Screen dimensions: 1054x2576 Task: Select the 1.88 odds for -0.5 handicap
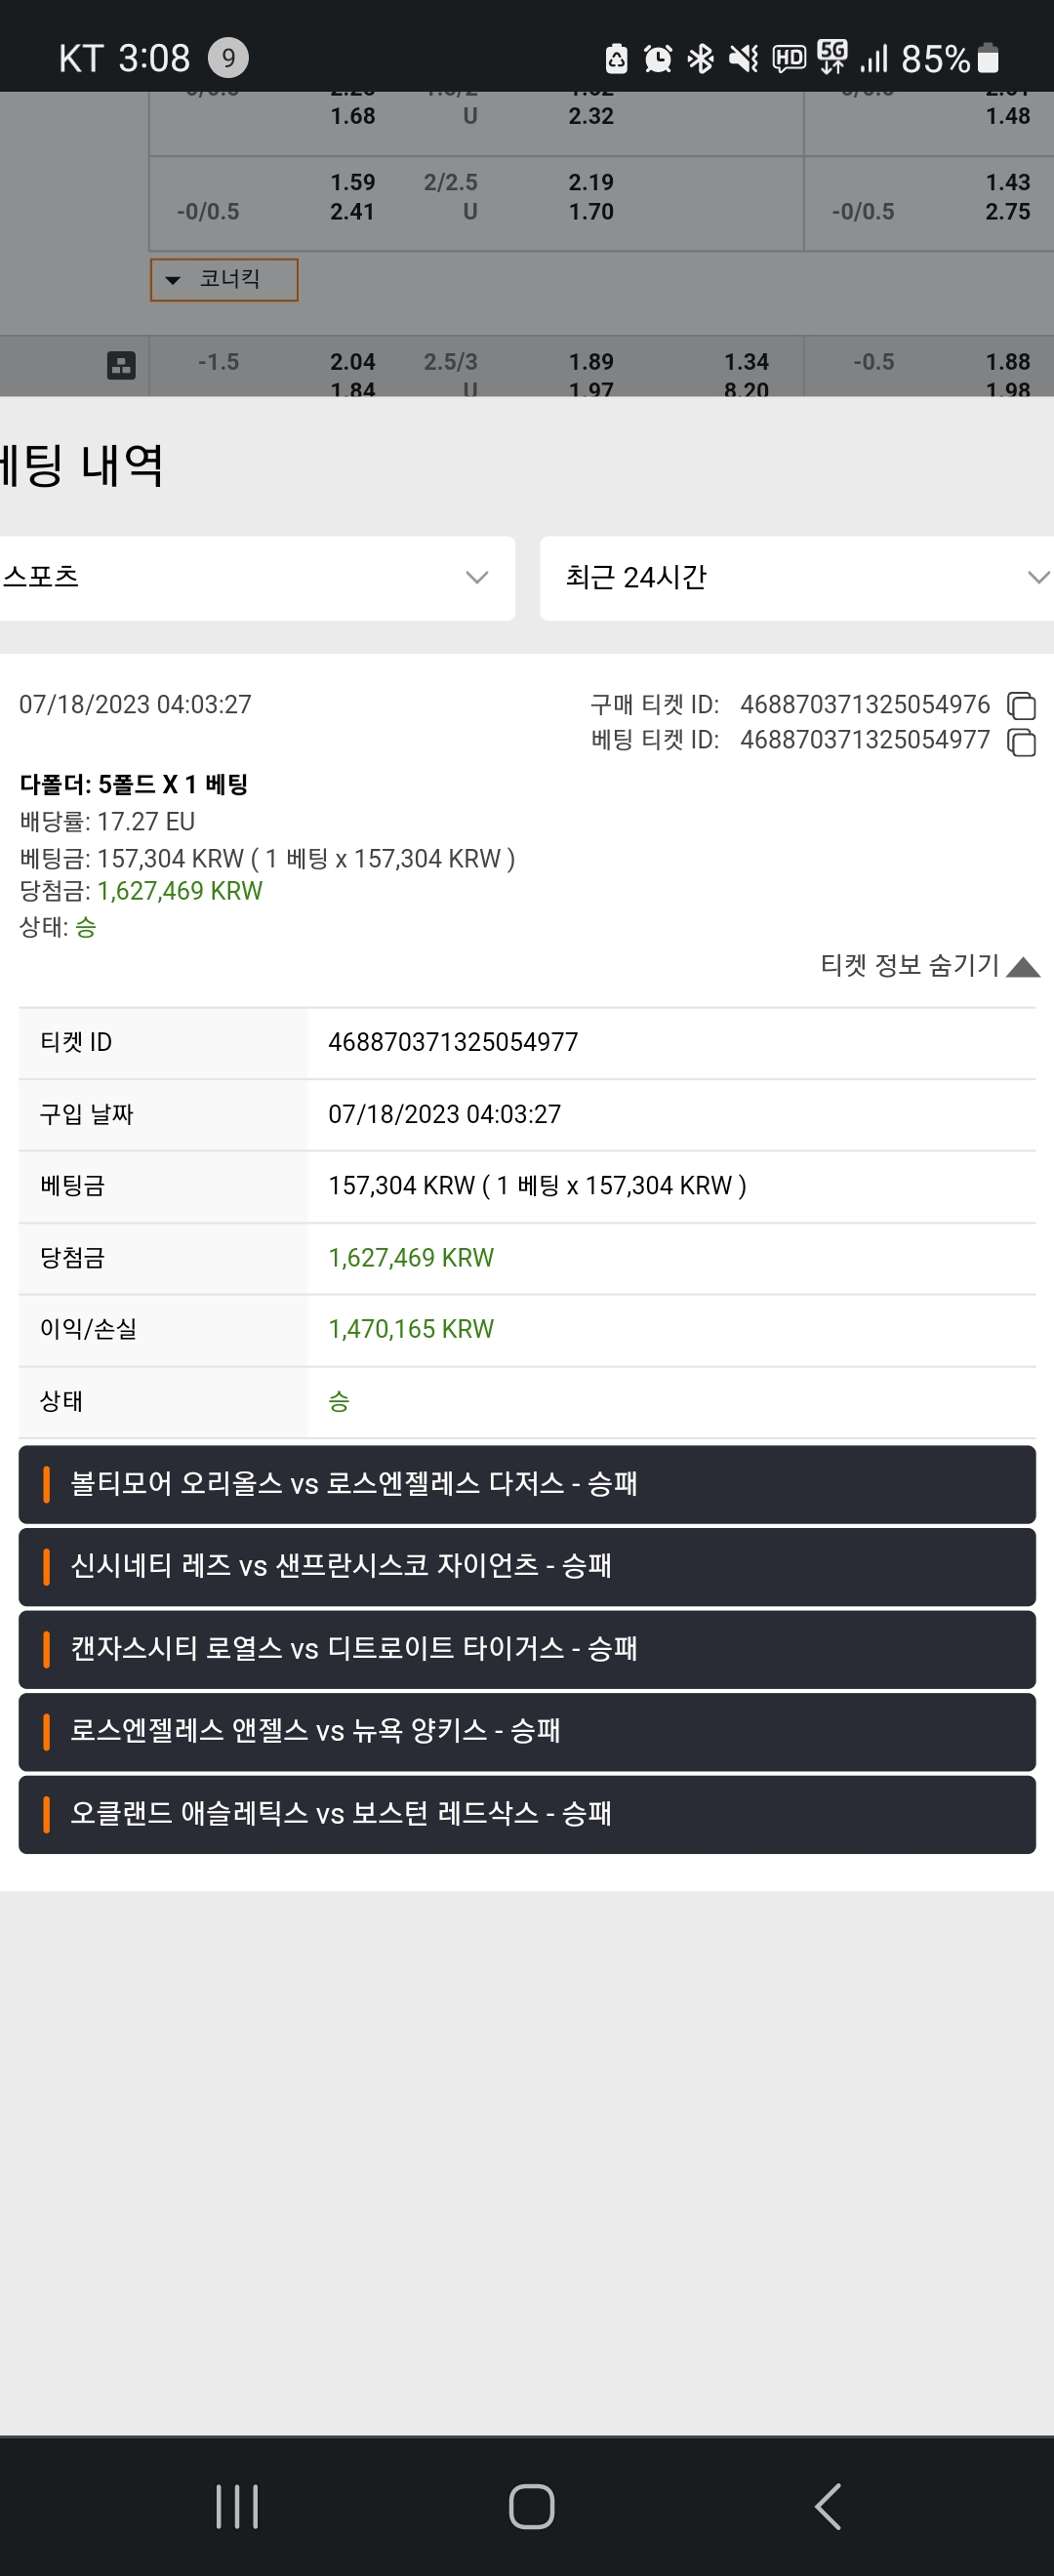(1008, 362)
